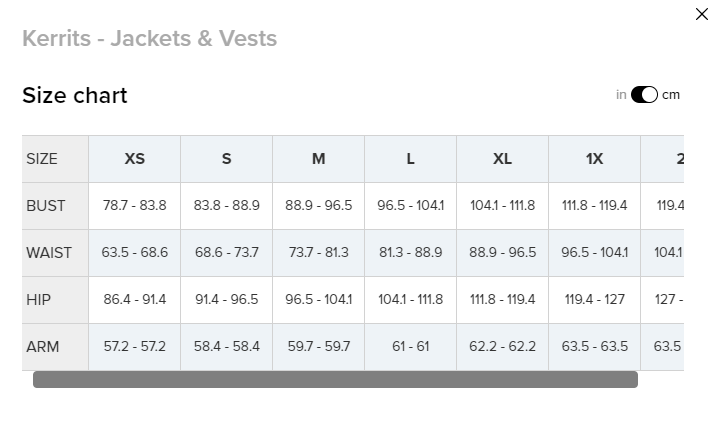This screenshot has height=437, width=716.
Task: Click the XS bust value 78.7 - 83.8
Action: (135, 206)
